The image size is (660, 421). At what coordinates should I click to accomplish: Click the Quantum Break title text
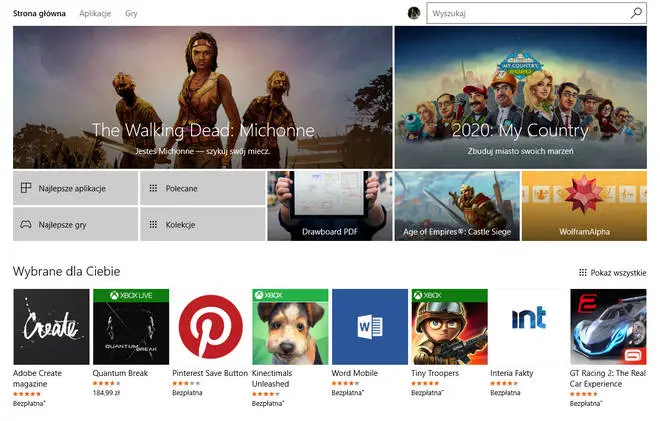[120, 373]
